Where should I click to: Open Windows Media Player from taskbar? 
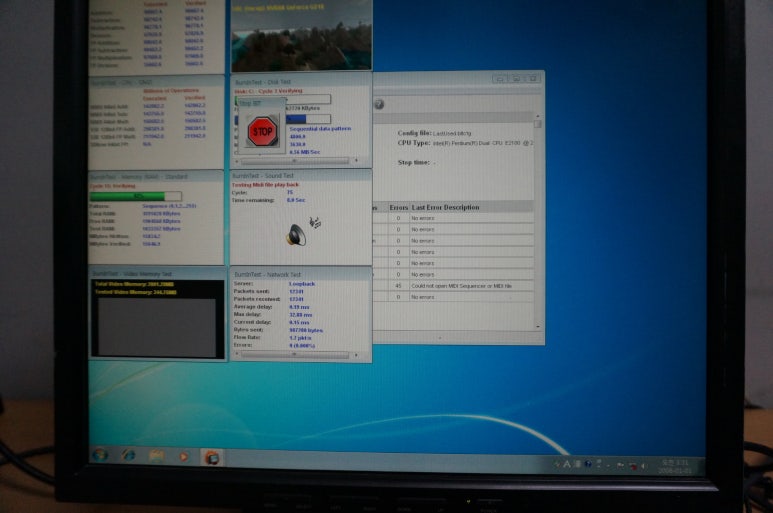click(183, 457)
